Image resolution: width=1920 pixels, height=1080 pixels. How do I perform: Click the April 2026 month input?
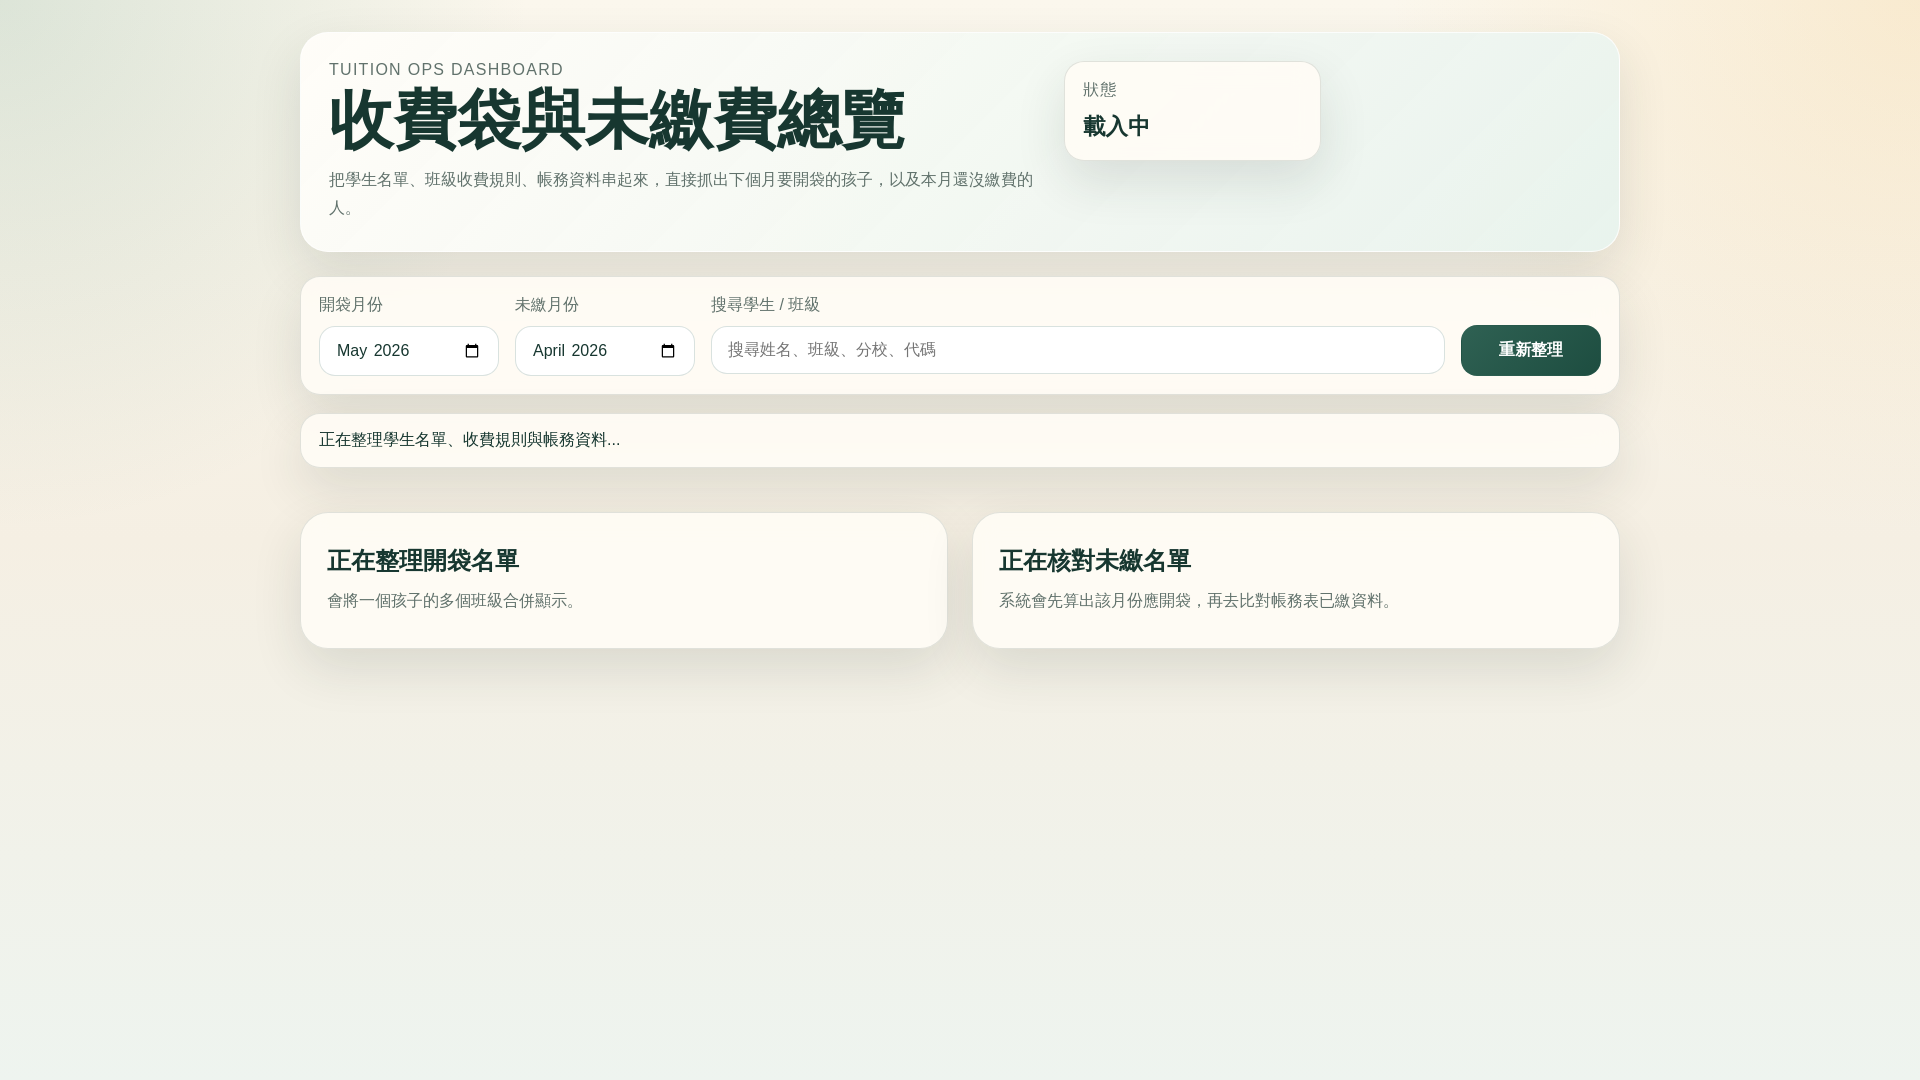pos(605,351)
